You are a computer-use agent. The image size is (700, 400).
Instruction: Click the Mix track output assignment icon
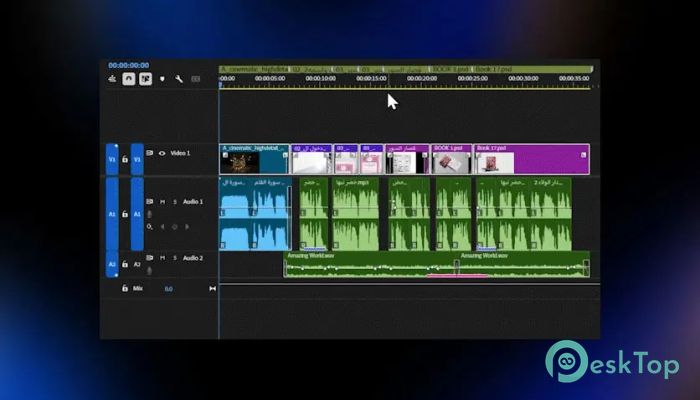point(212,289)
